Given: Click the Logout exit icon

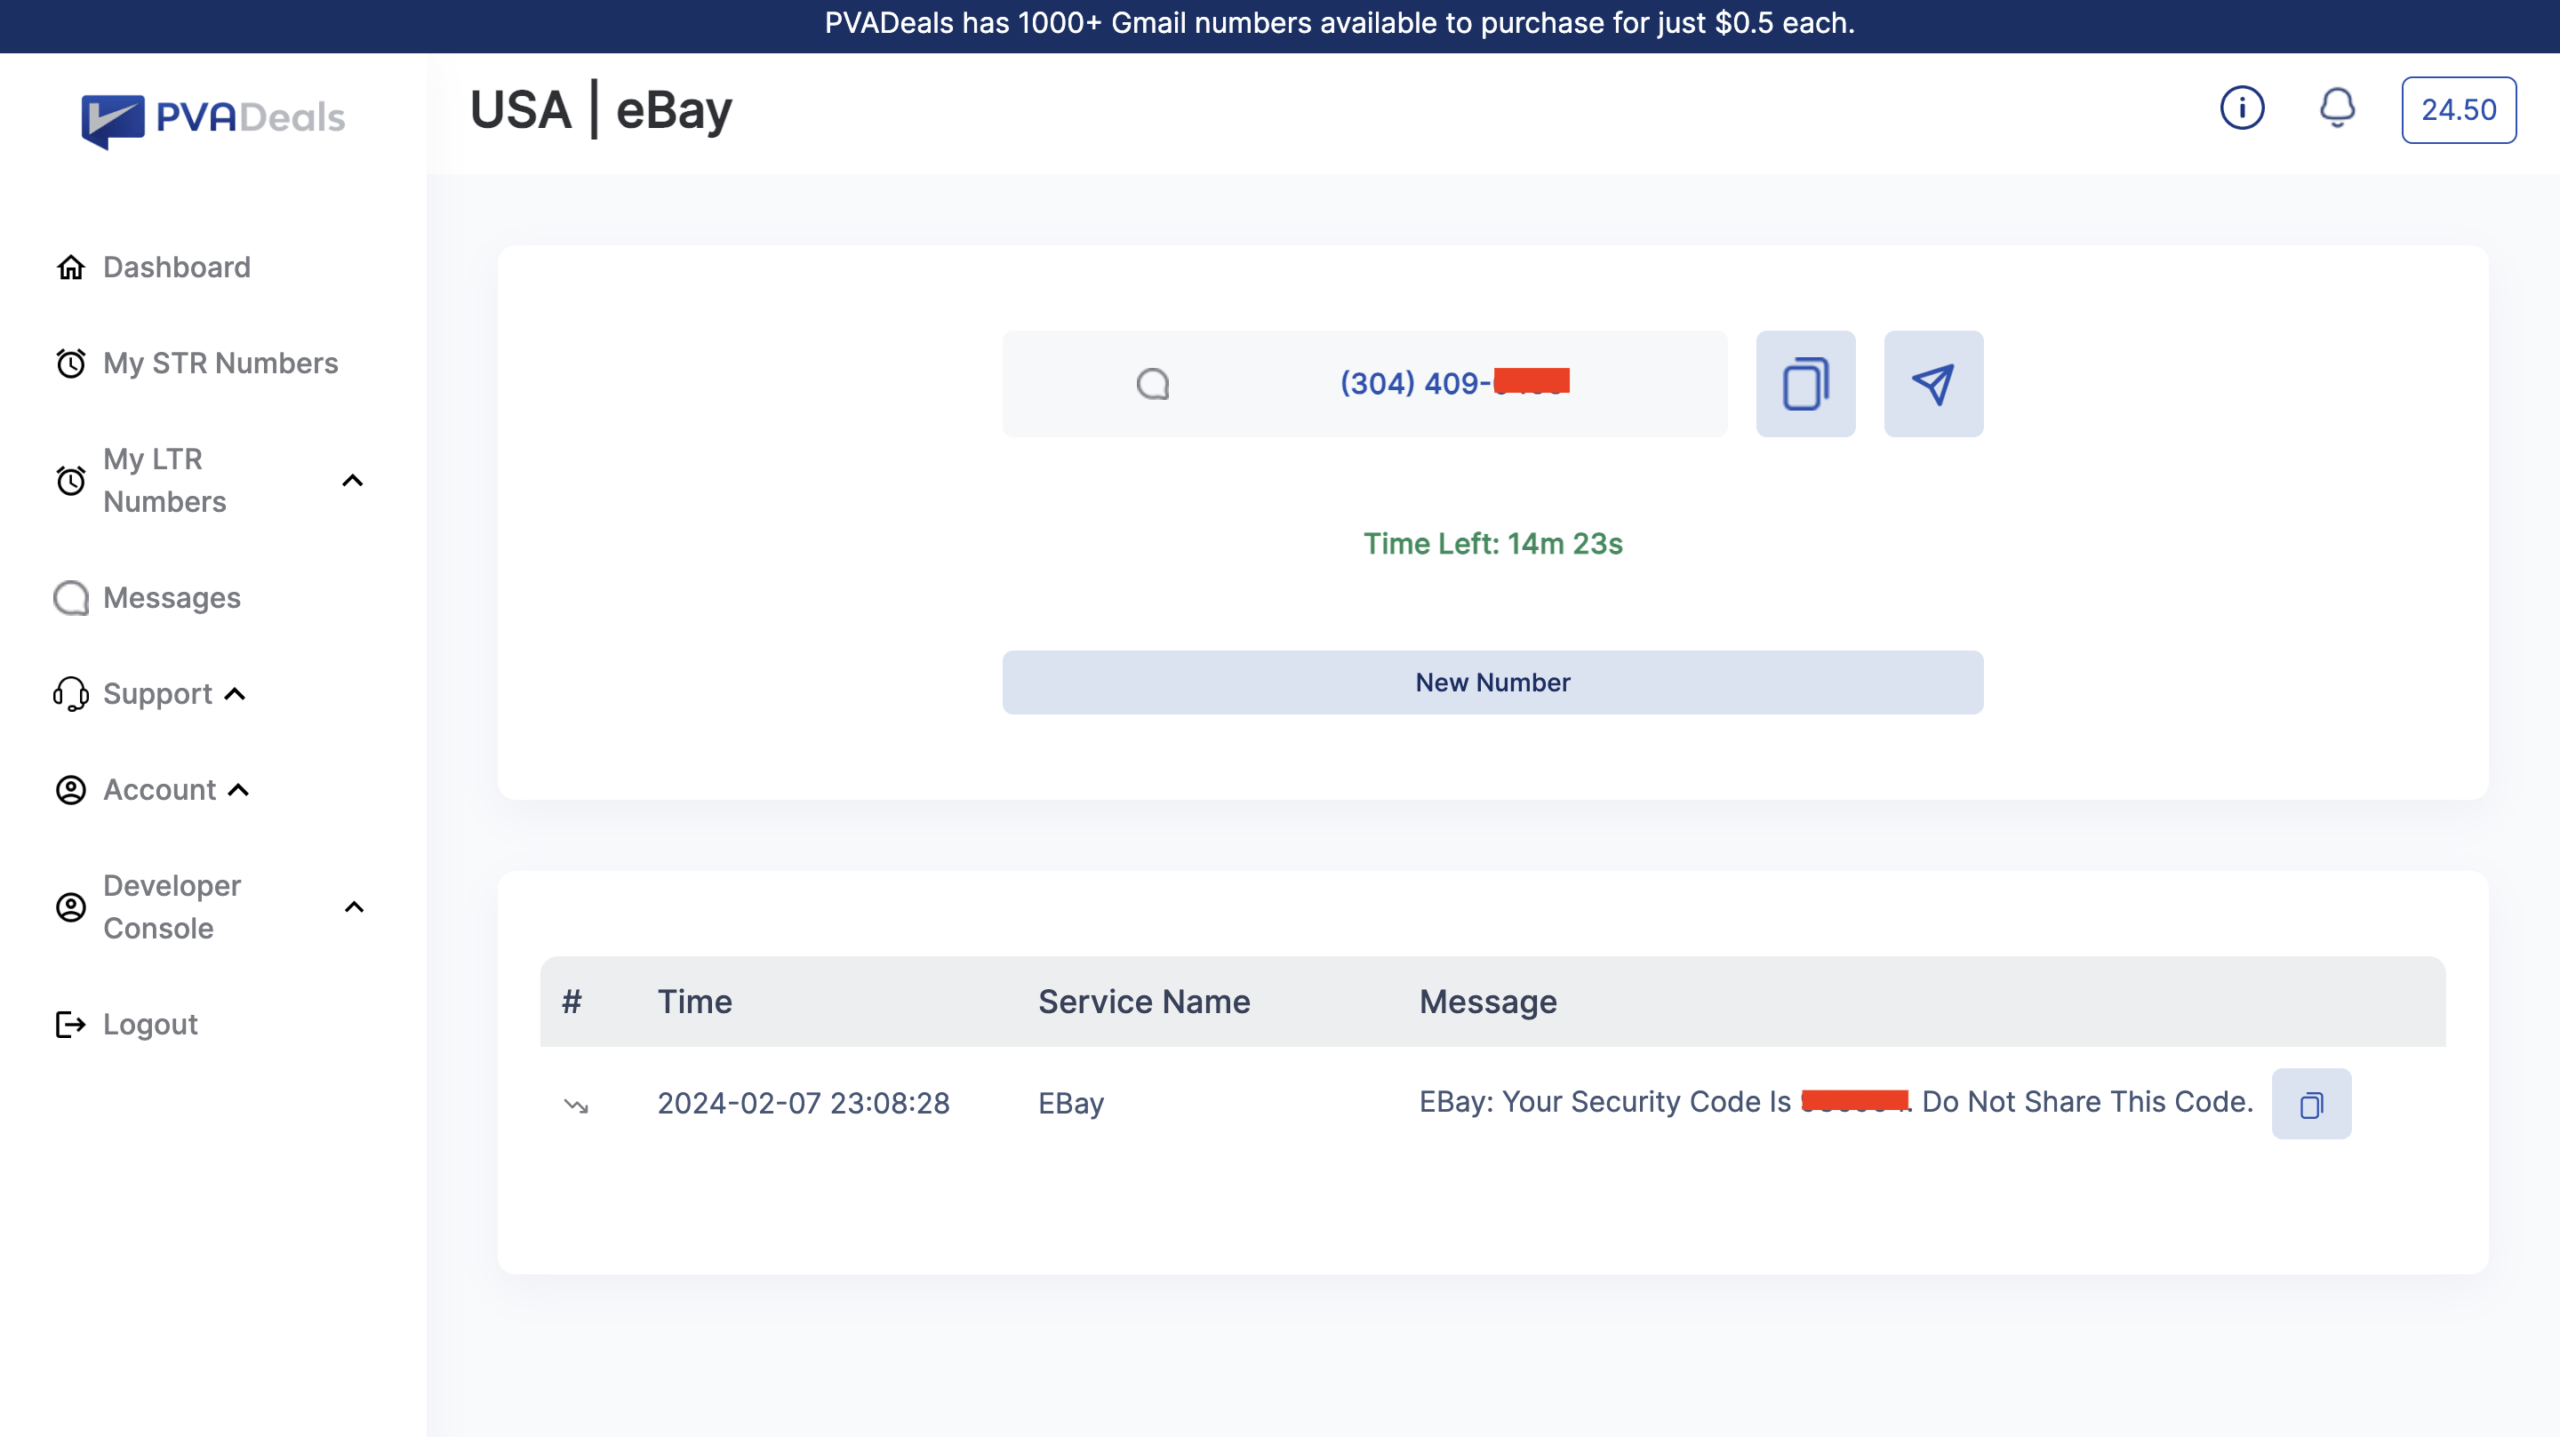Looking at the screenshot, I should click(70, 1024).
